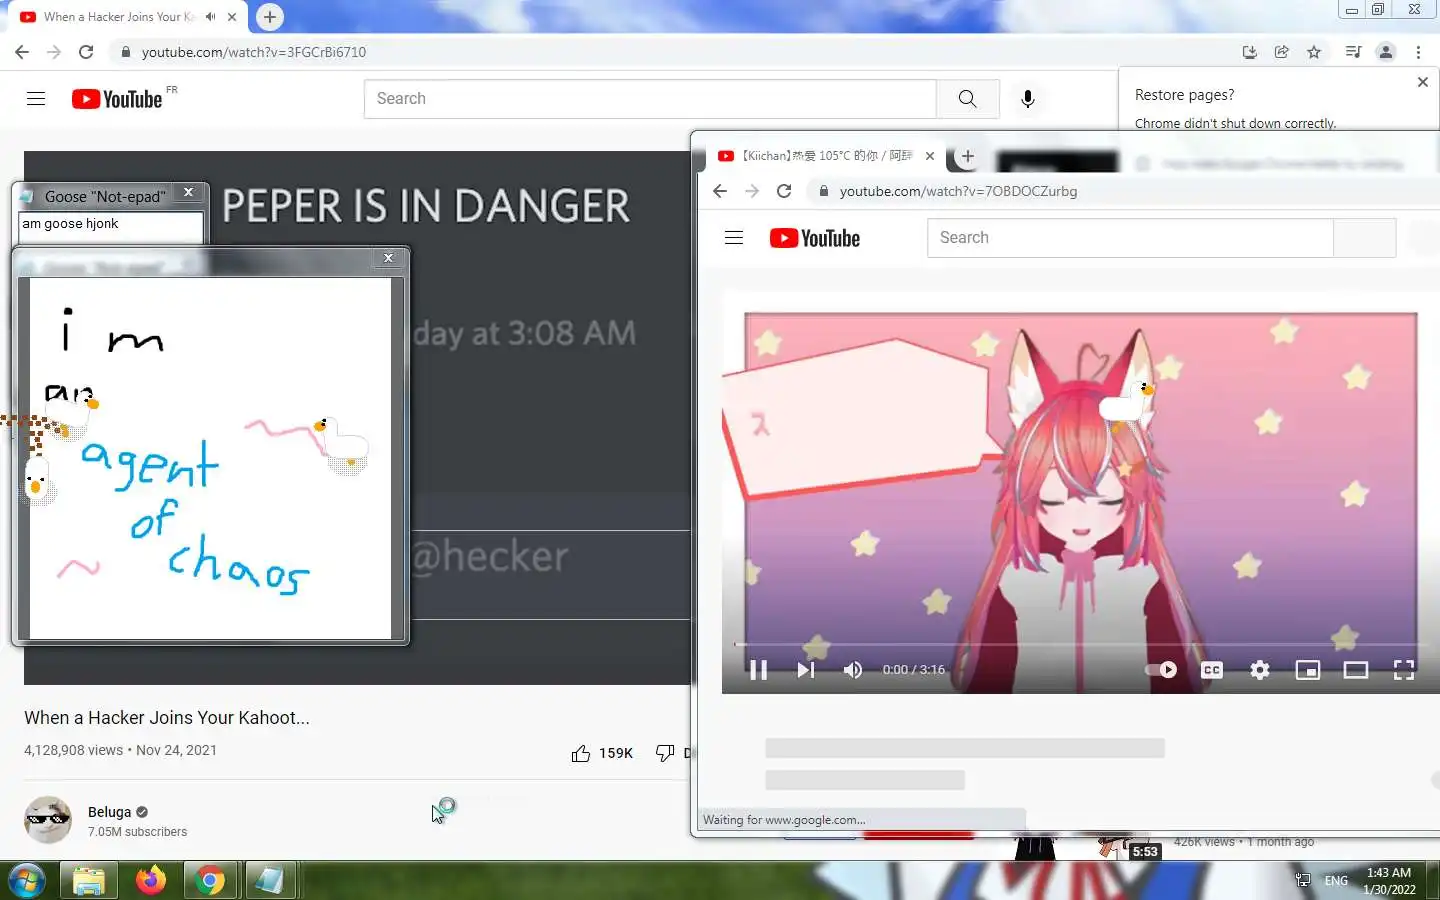Enter fullscreen on Kiichan video
This screenshot has width=1440, height=900.
(1404, 670)
